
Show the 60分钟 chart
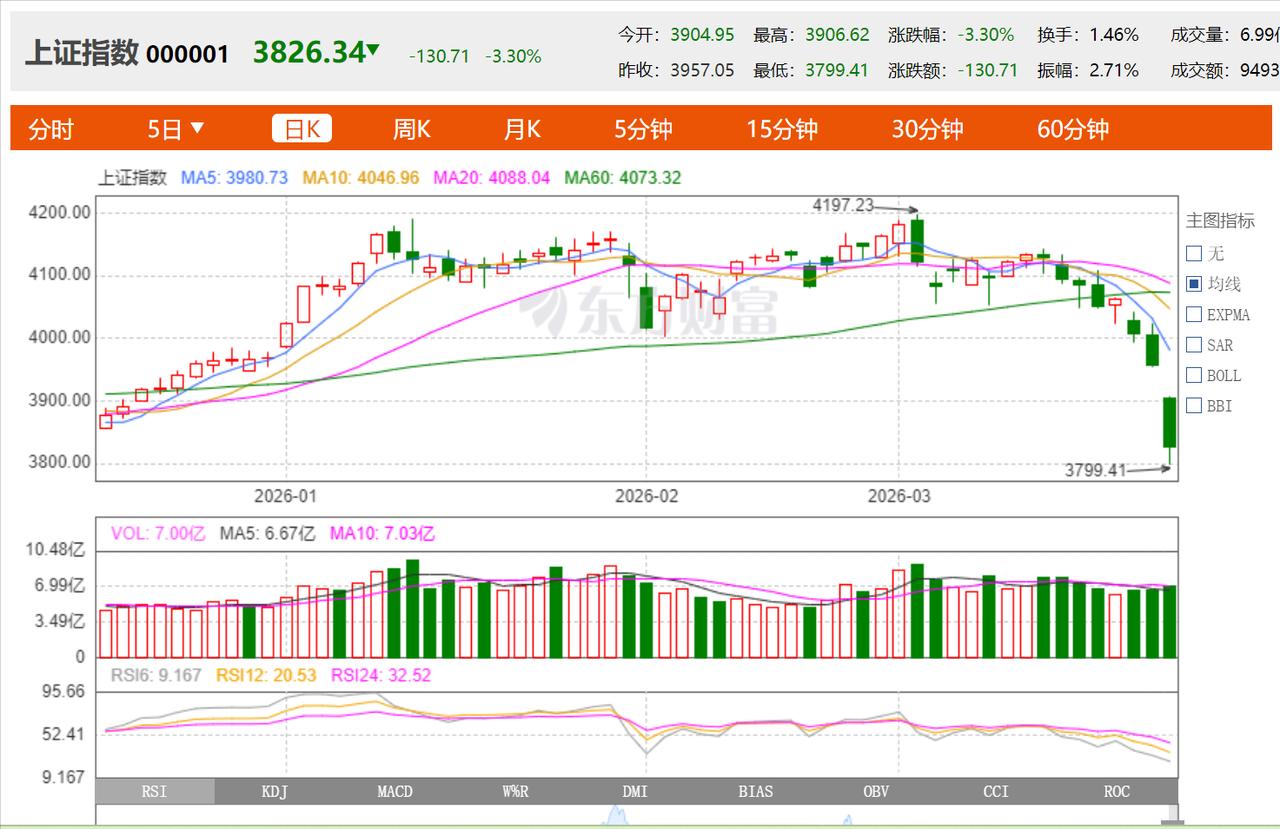click(1073, 129)
